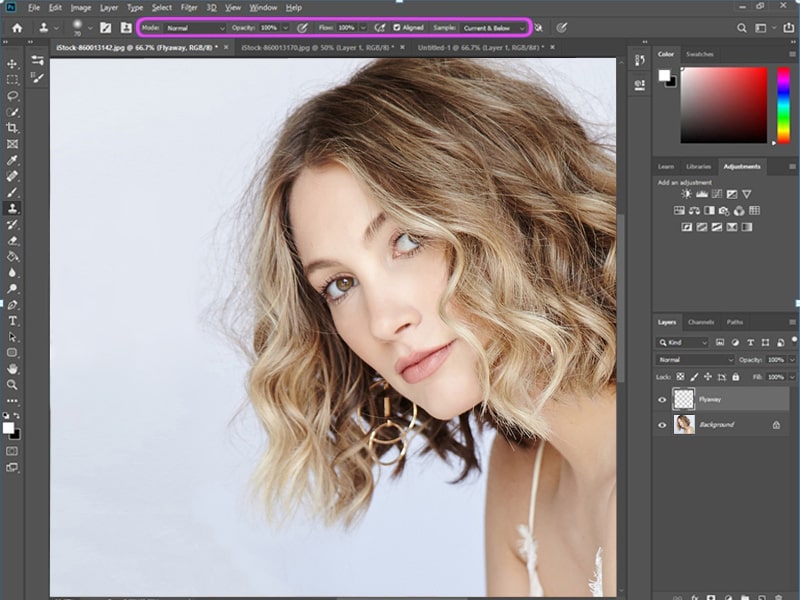Select the Zoom tool in toolbar
The height and width of the screenshot is (600, 800).
12,385
